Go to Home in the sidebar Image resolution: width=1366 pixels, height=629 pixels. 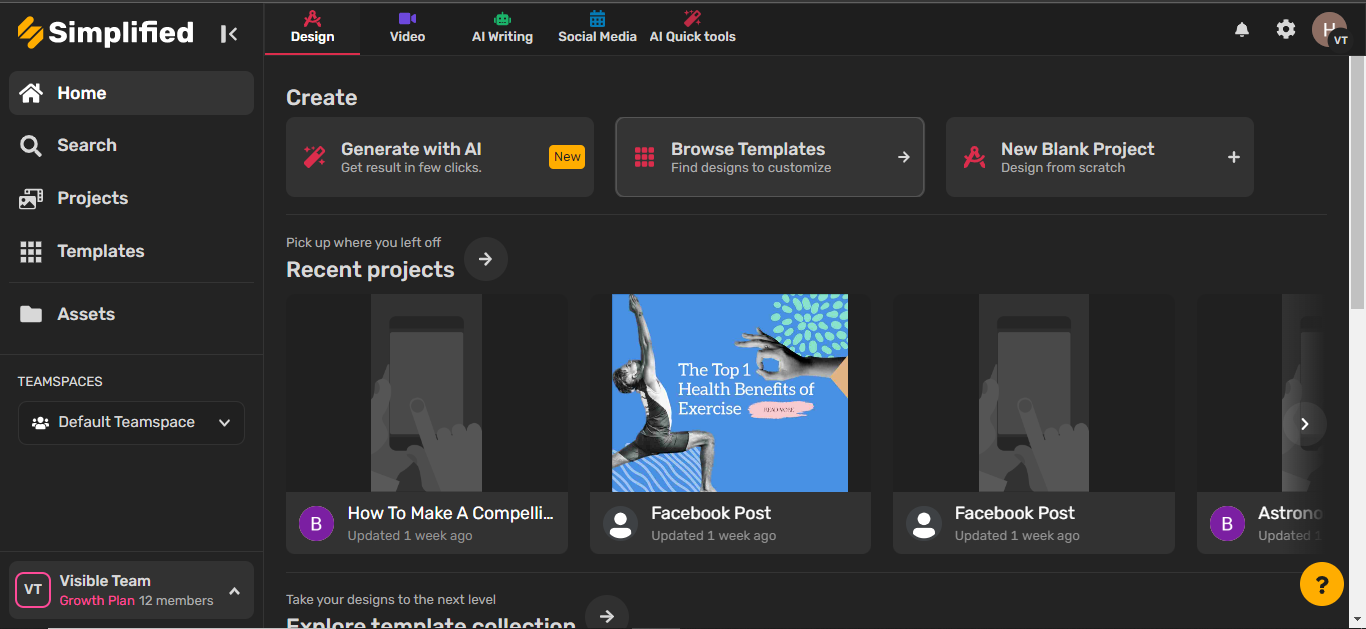point(82,92)
